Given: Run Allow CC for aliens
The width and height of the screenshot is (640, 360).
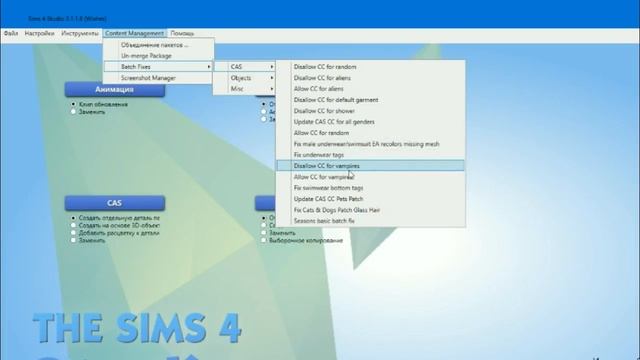Looking at the screenshot, I should click(371, 89).
